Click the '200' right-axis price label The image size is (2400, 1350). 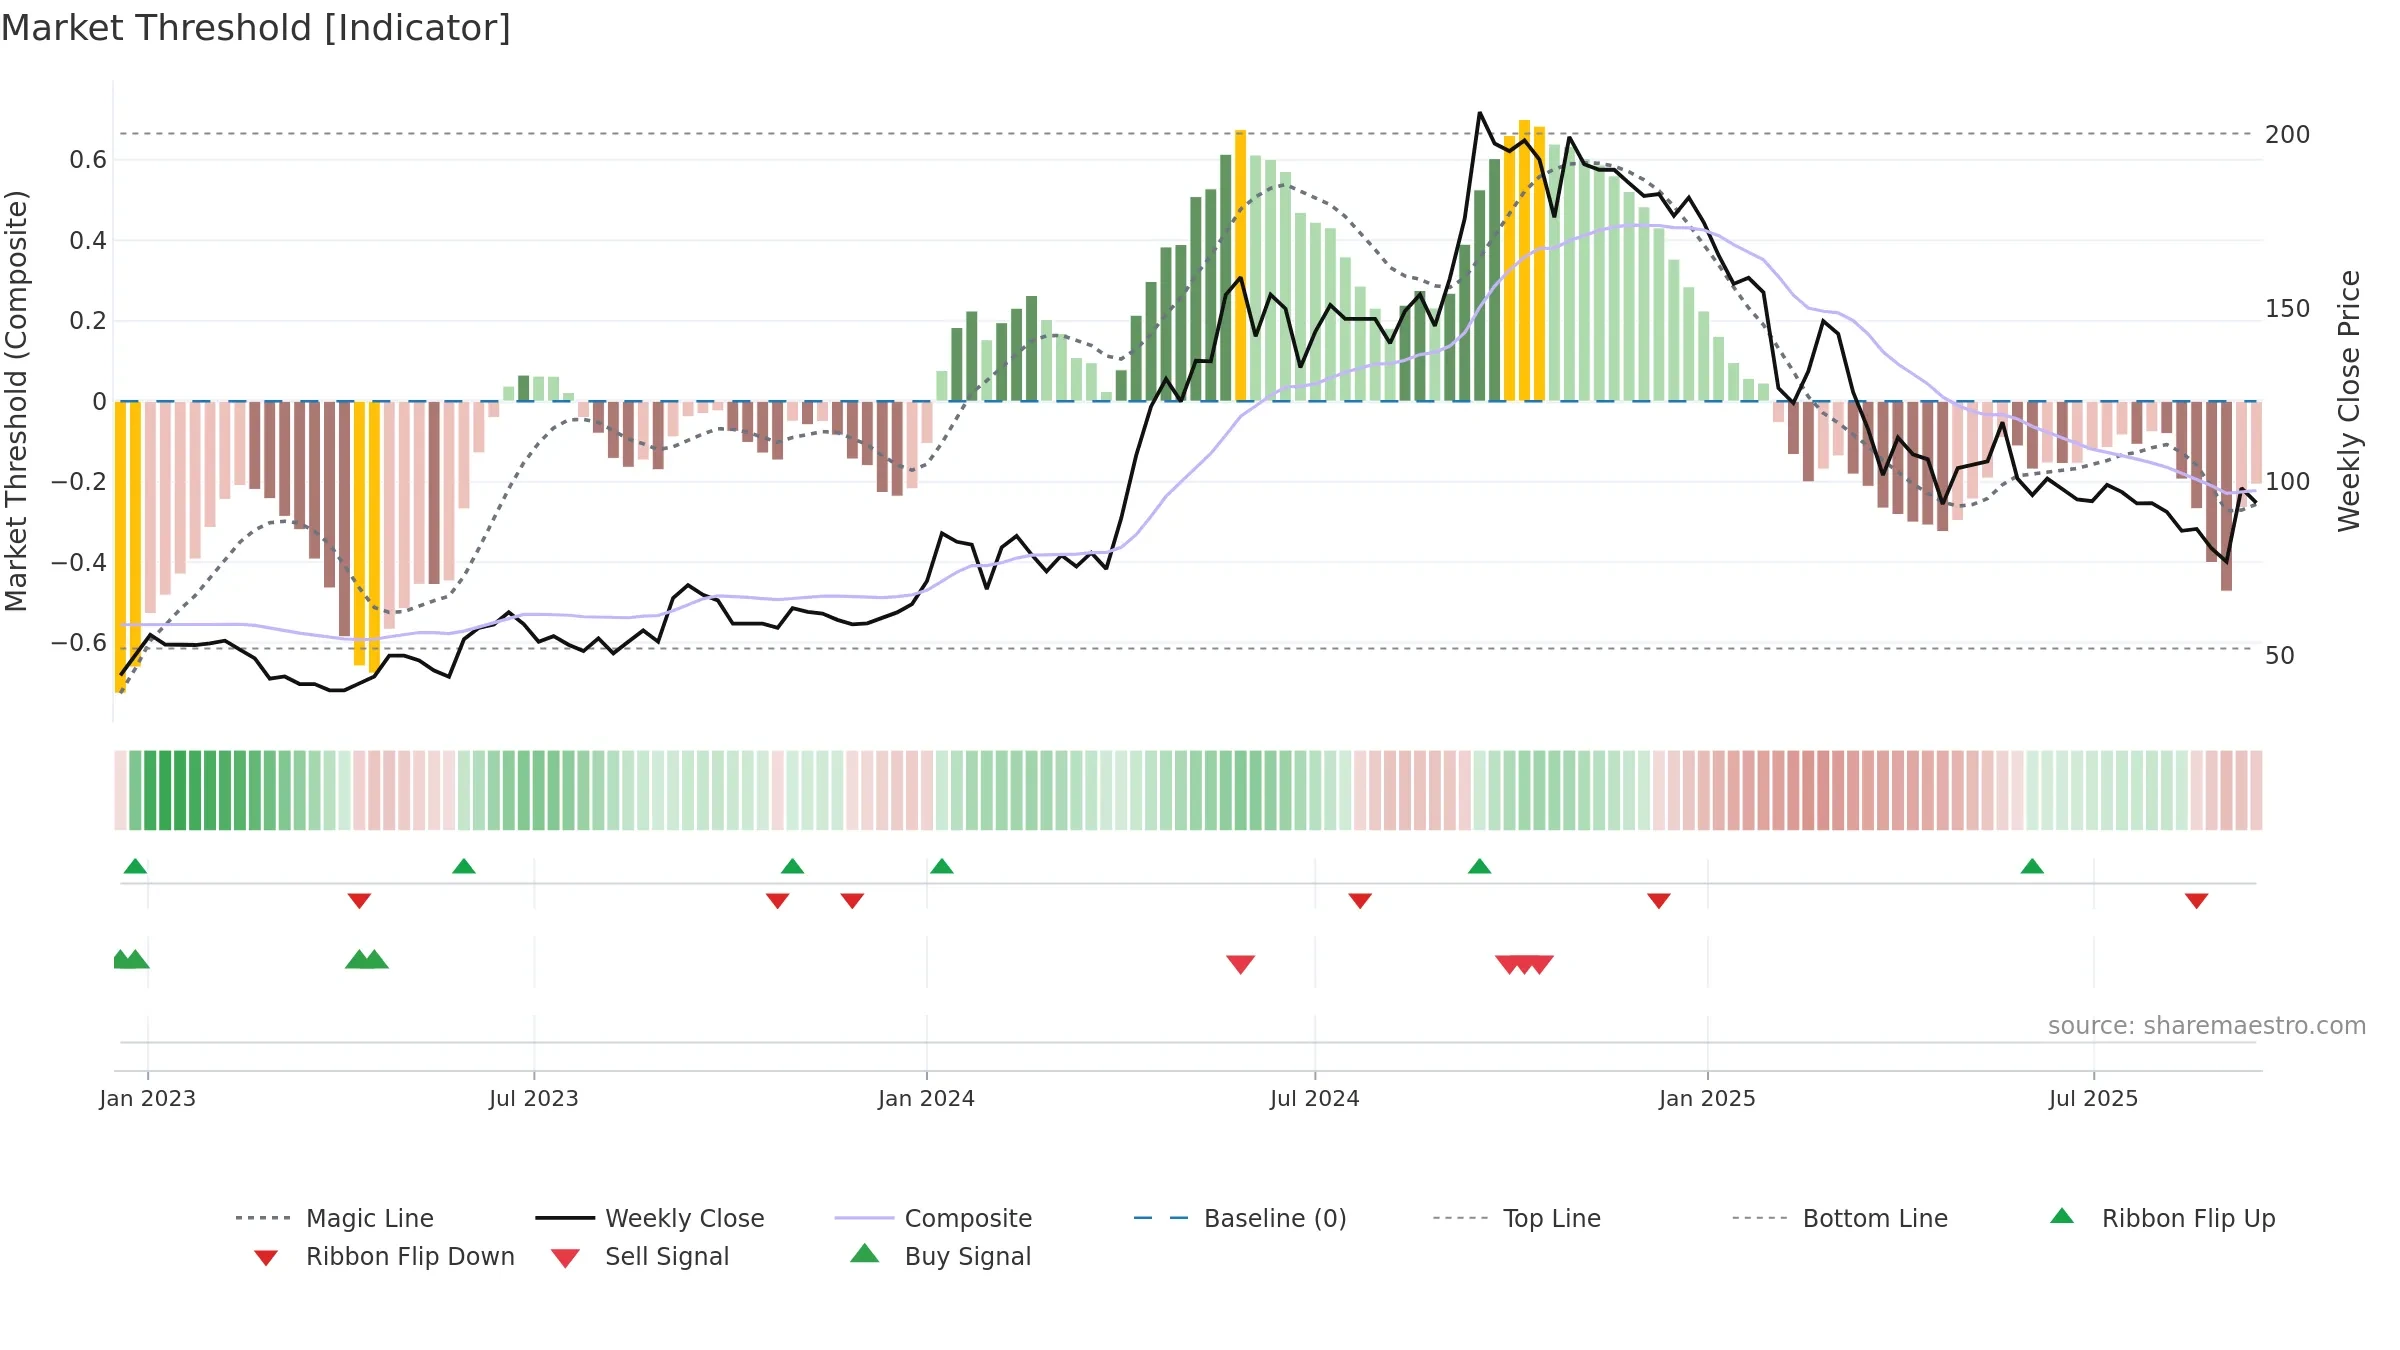(x=2288, y=135)
